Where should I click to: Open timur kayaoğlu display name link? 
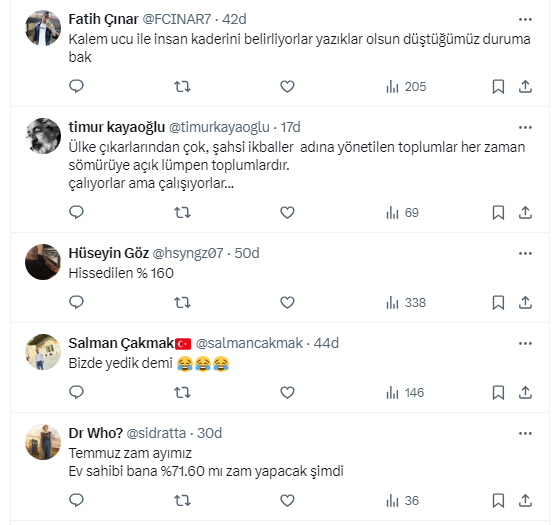pyautogui.click(x=117, y=127)
